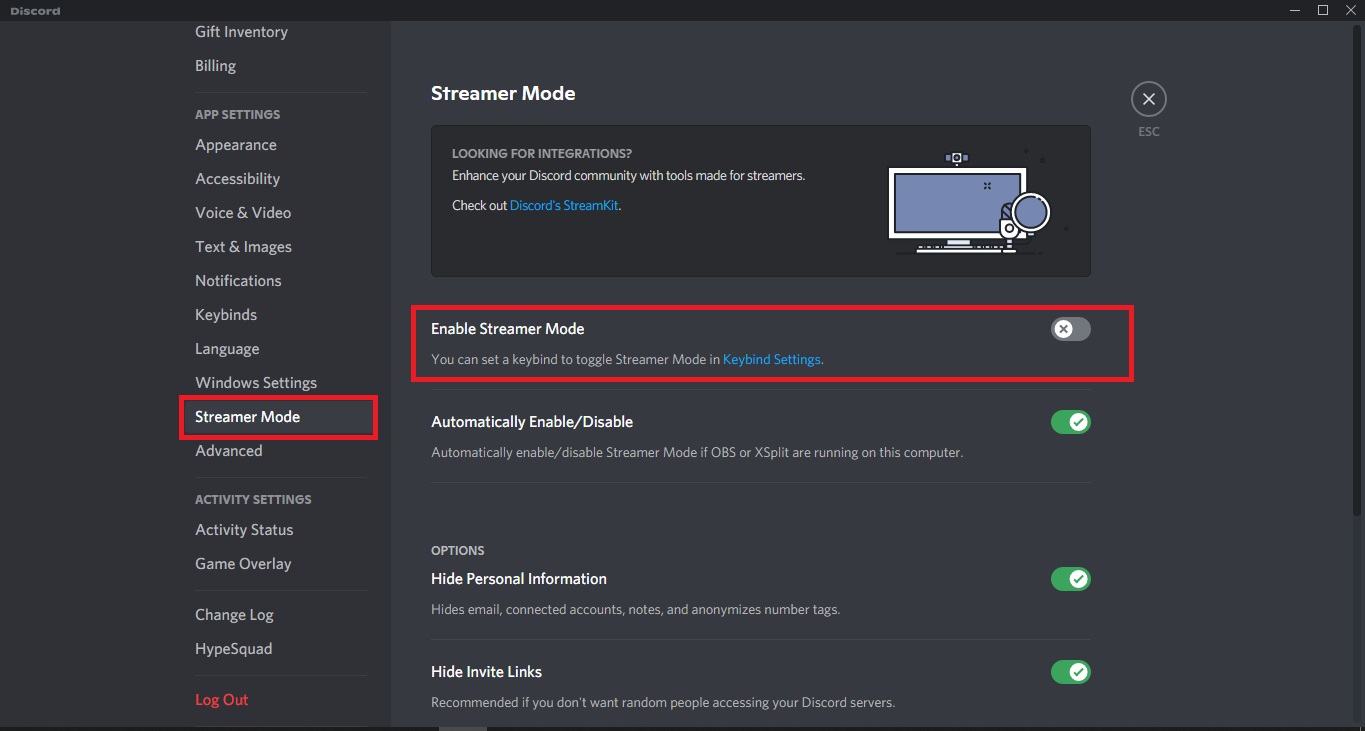Click the ACTIVITY SETTINGS section header
Image resolution: width=1365 pixels, height=731 pixels.
pyautogui.click(x=253, y=500)
